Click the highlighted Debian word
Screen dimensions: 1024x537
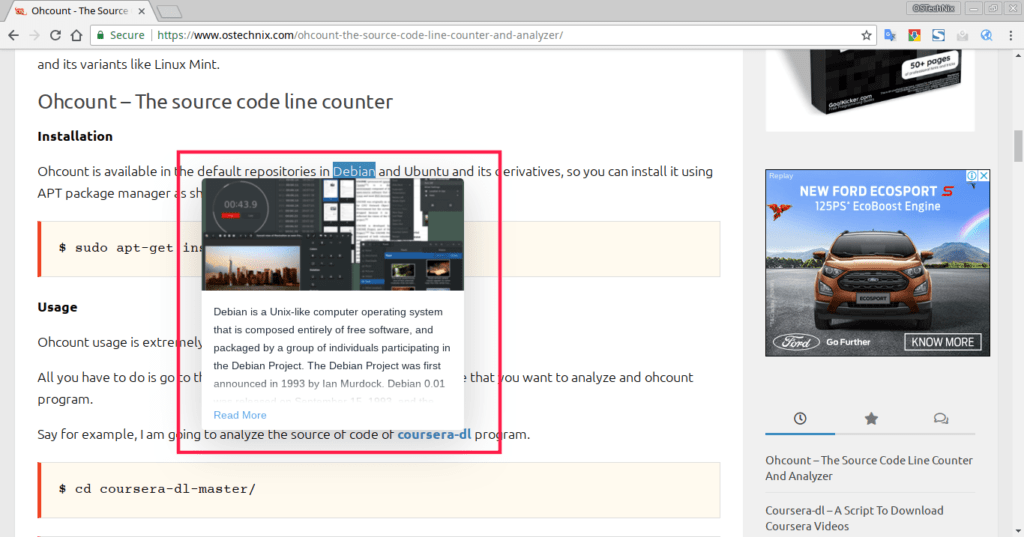pyautogui.click(x=354, y=171)
